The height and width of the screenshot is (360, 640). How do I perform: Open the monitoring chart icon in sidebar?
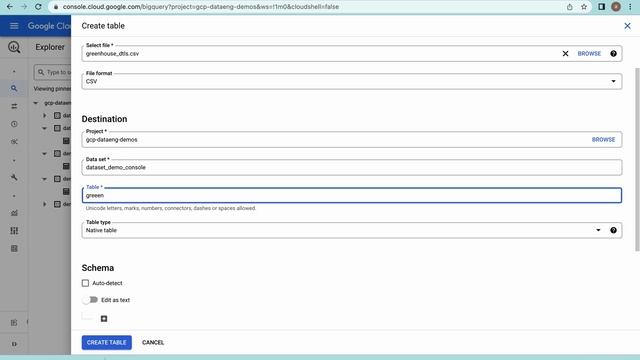coord(14,213)
